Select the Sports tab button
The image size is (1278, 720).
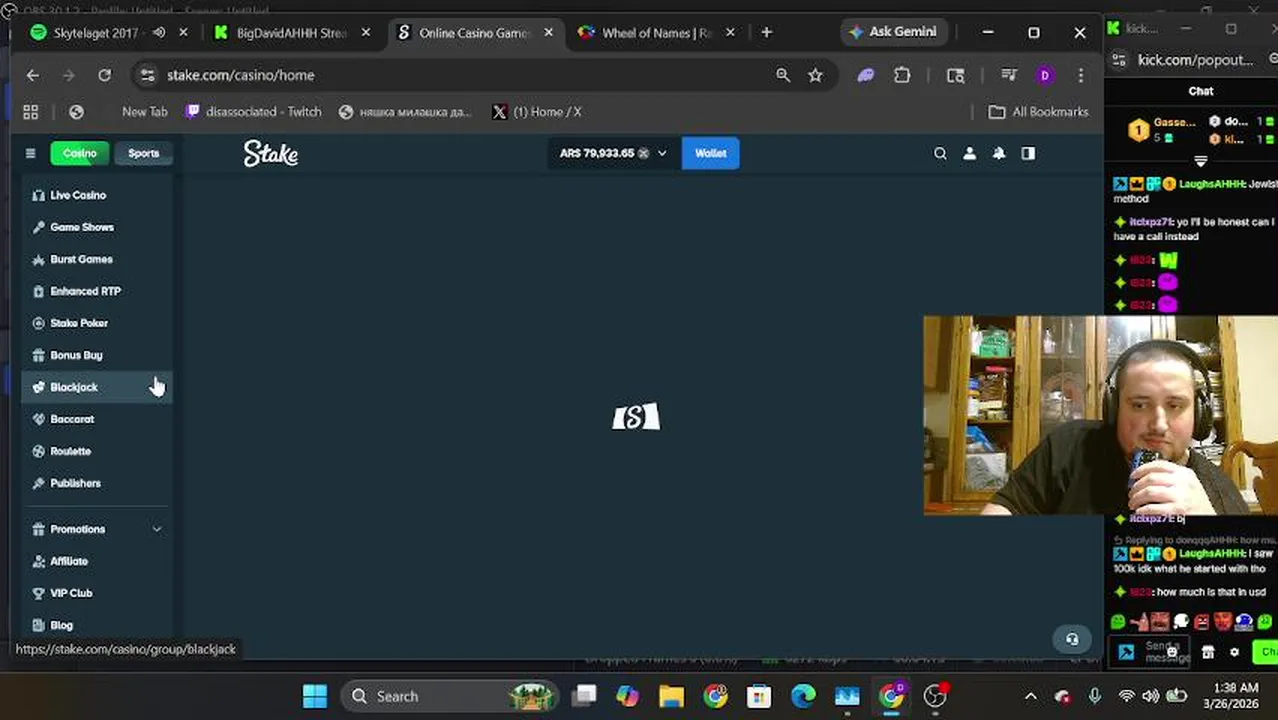pos(143,153)
